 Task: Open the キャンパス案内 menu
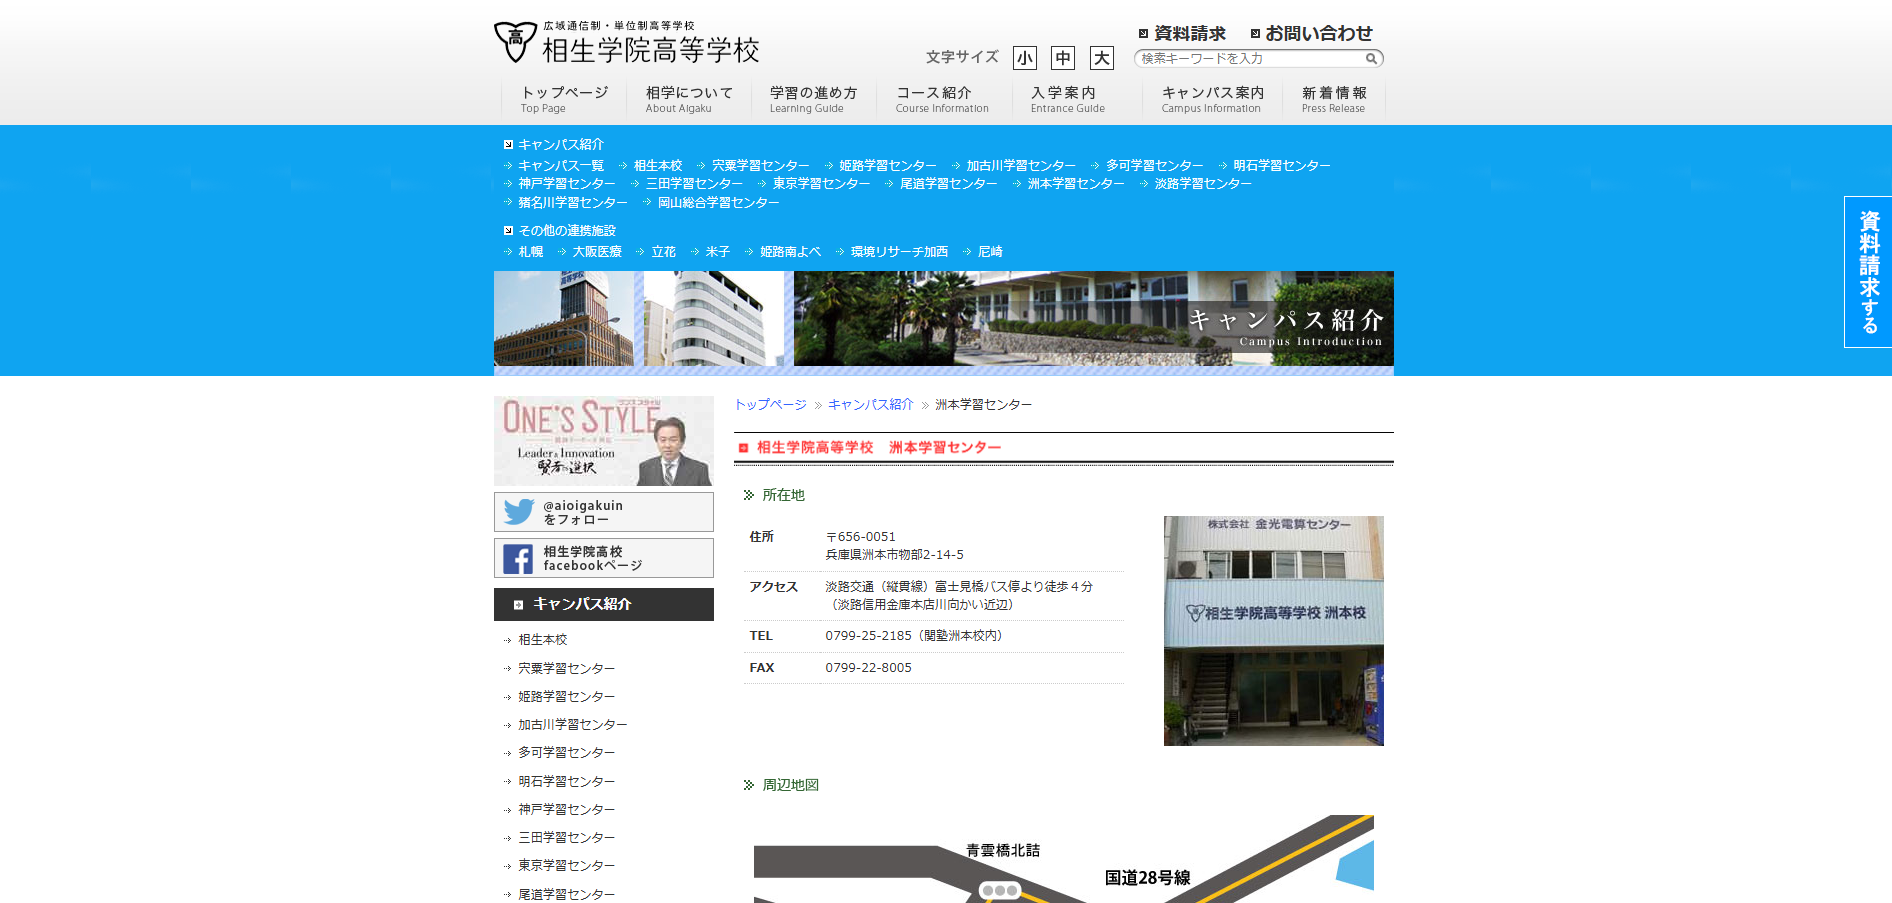pos(1212,99)
